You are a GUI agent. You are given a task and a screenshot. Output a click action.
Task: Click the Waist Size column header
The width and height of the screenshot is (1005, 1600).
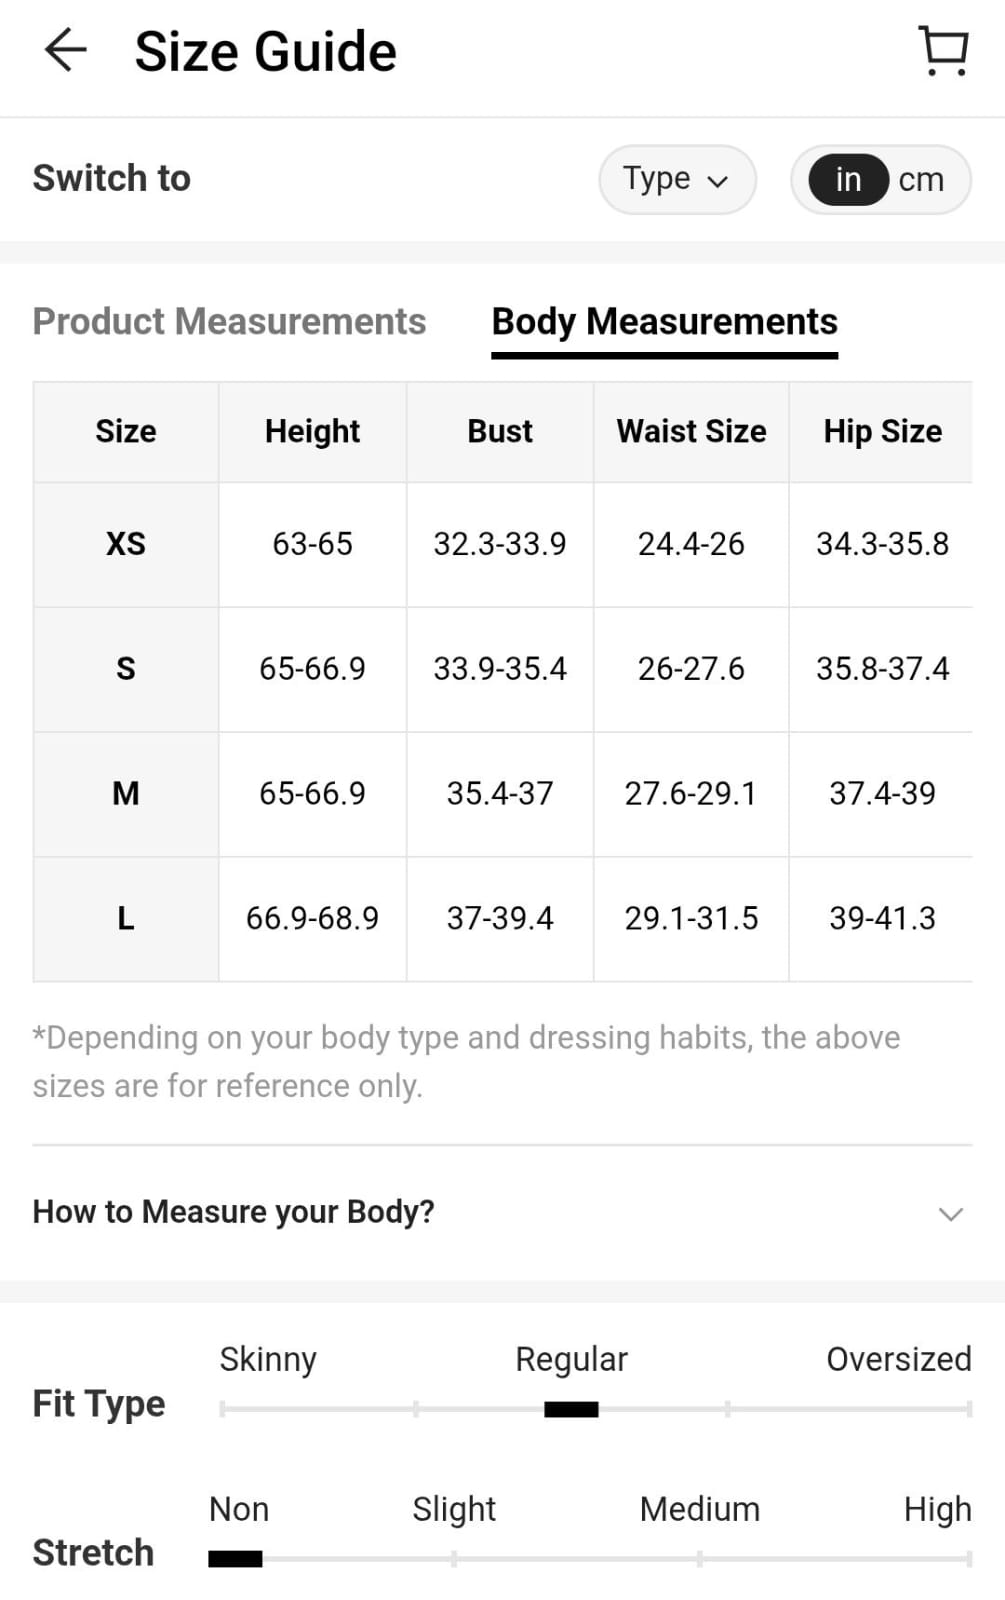click(x=691, y=432)
